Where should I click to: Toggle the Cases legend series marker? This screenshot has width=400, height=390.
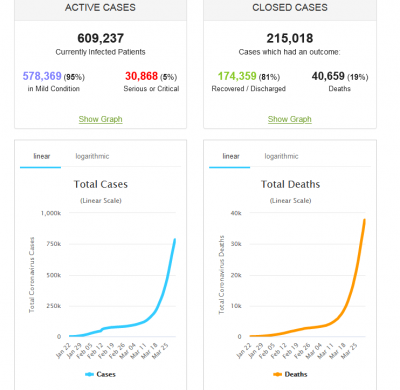pos(89,374)
